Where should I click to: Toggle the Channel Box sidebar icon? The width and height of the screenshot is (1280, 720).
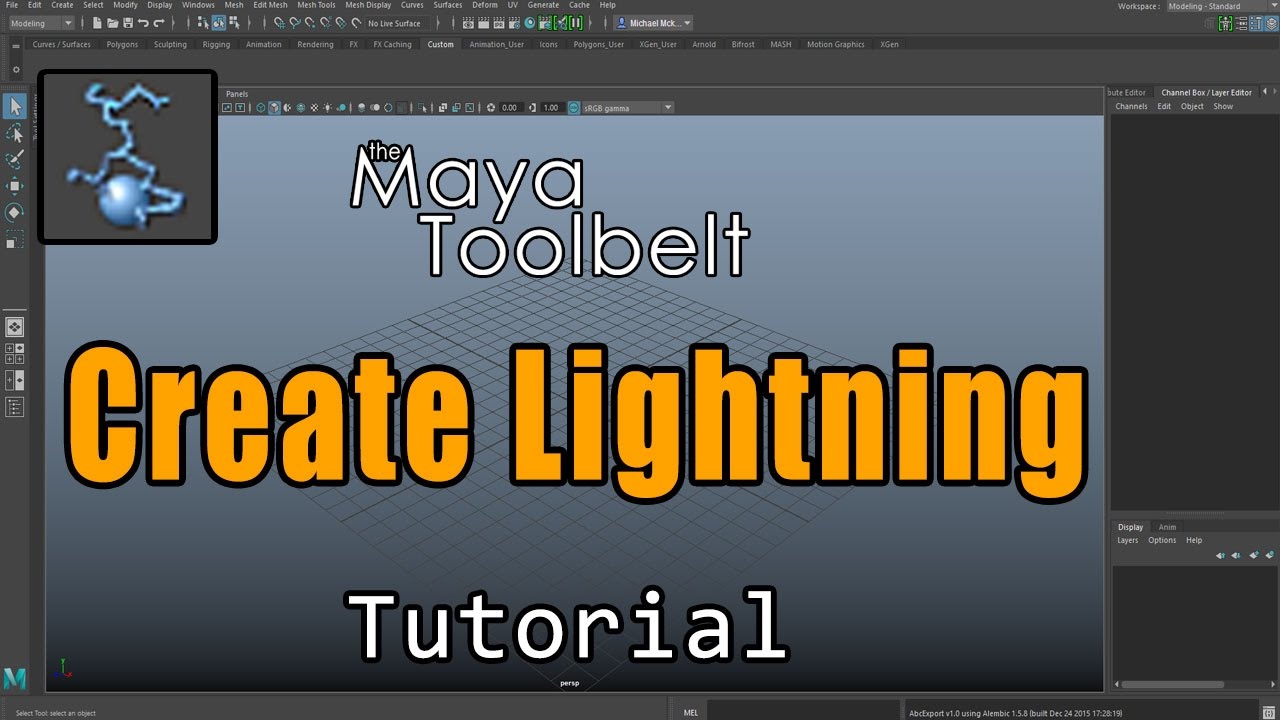tap(1271, 23)
